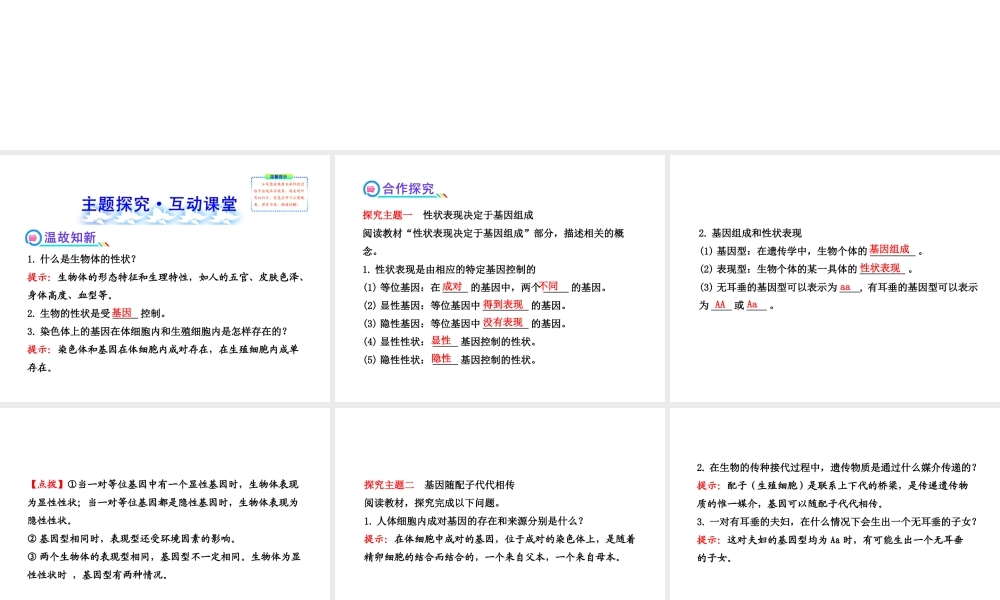The image size is (1000, 600).
Task: Click note ③ about 两个生物体的表现型相同
Action: 164,566
